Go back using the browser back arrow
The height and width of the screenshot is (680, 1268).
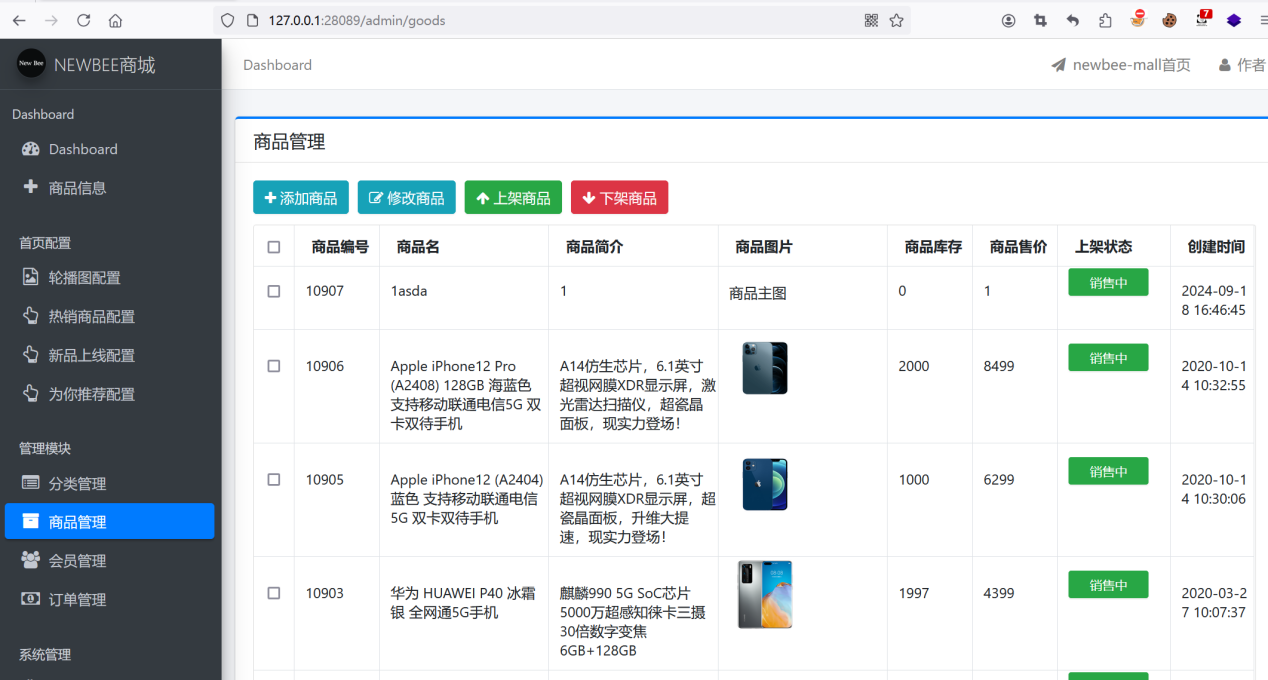(19, 20)
